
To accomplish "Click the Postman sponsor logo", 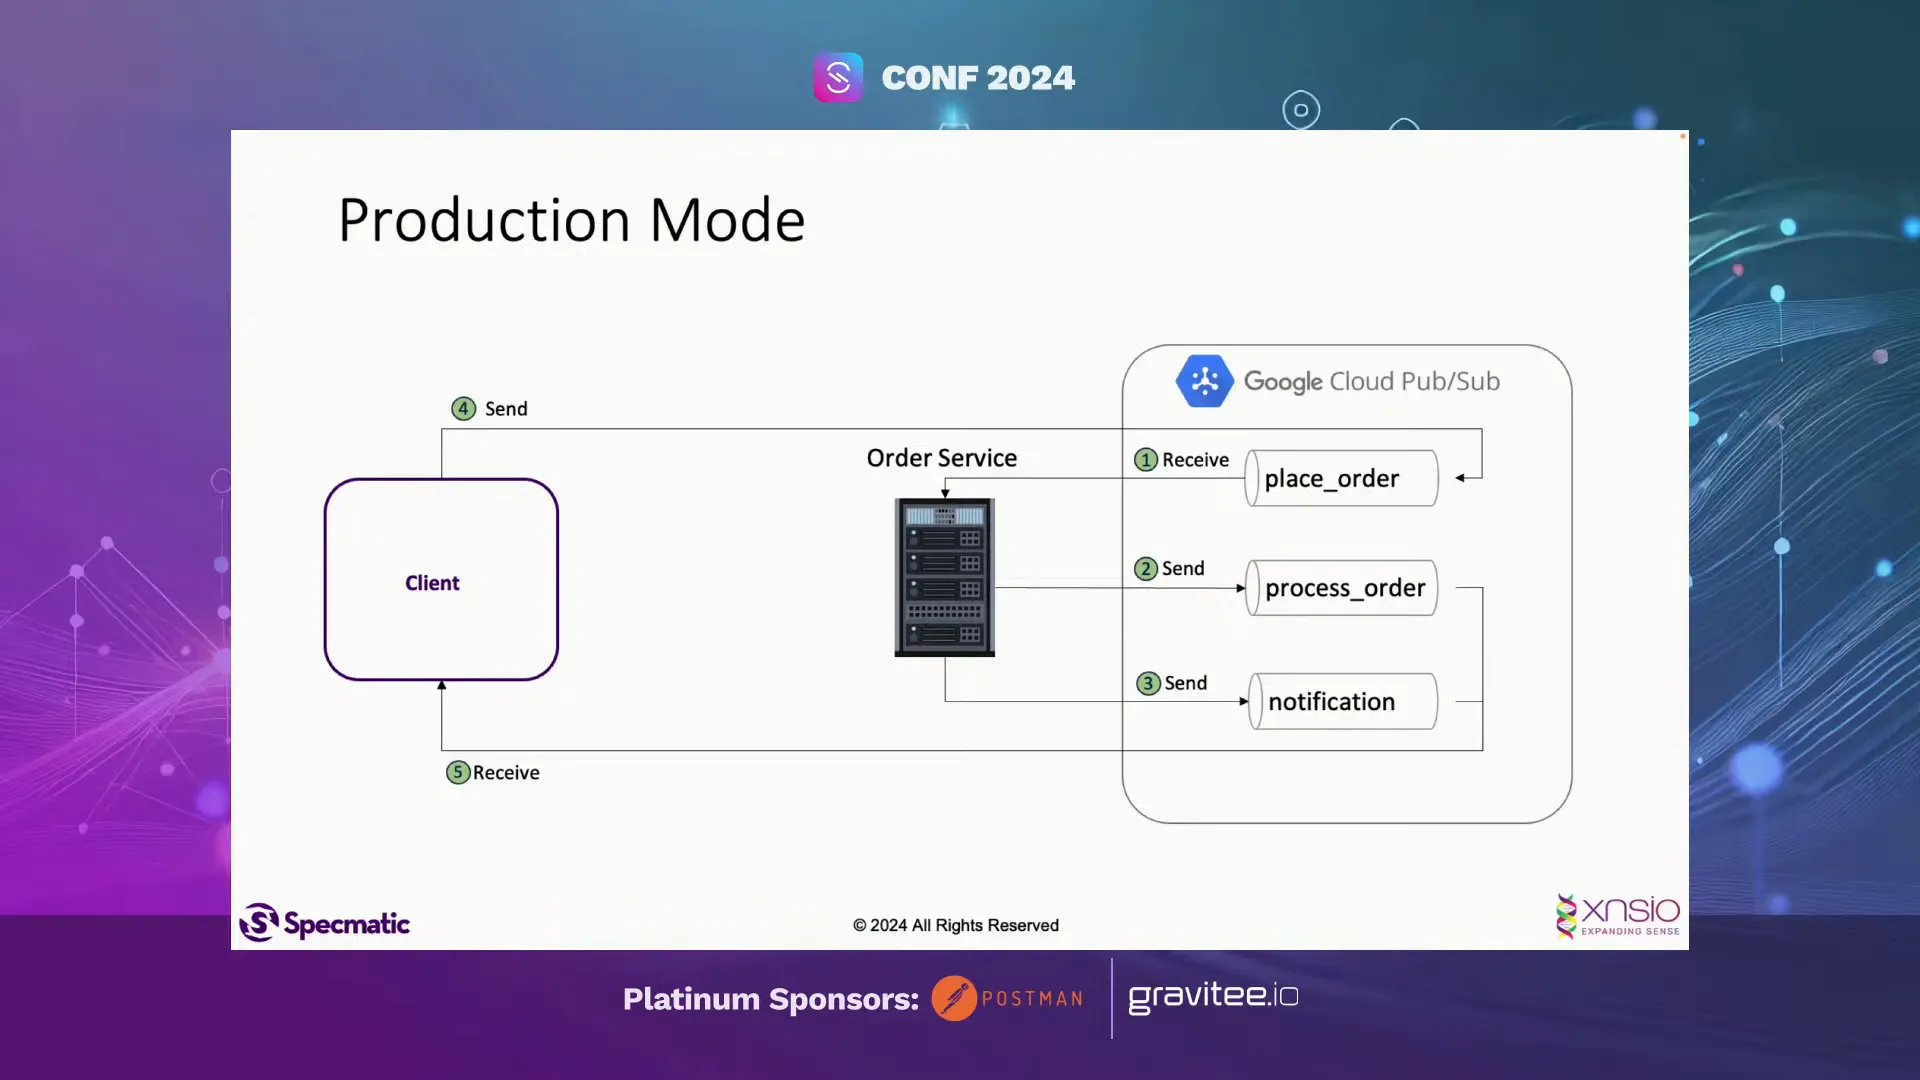I will click(1008, 998).
